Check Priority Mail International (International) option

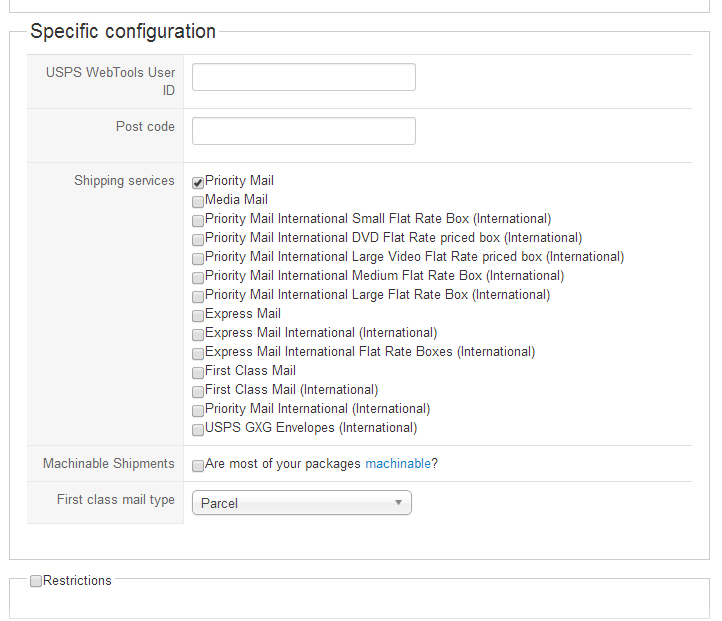coord(198,410)
